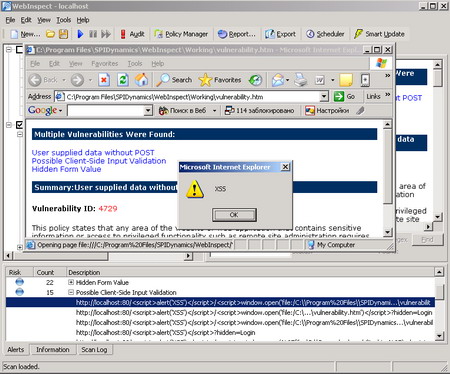Viewport: 450px width, 374px height.
Task: Open the Scheduler from the toolbar
Action: [x=325, y=34]
